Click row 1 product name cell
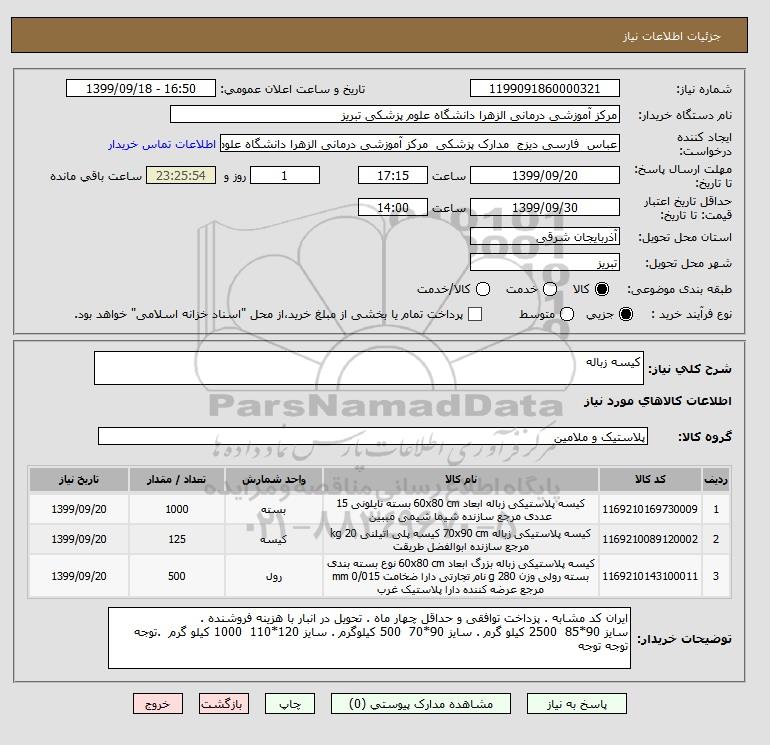Viewport: 770px width, 745px height. pos(461,510)
